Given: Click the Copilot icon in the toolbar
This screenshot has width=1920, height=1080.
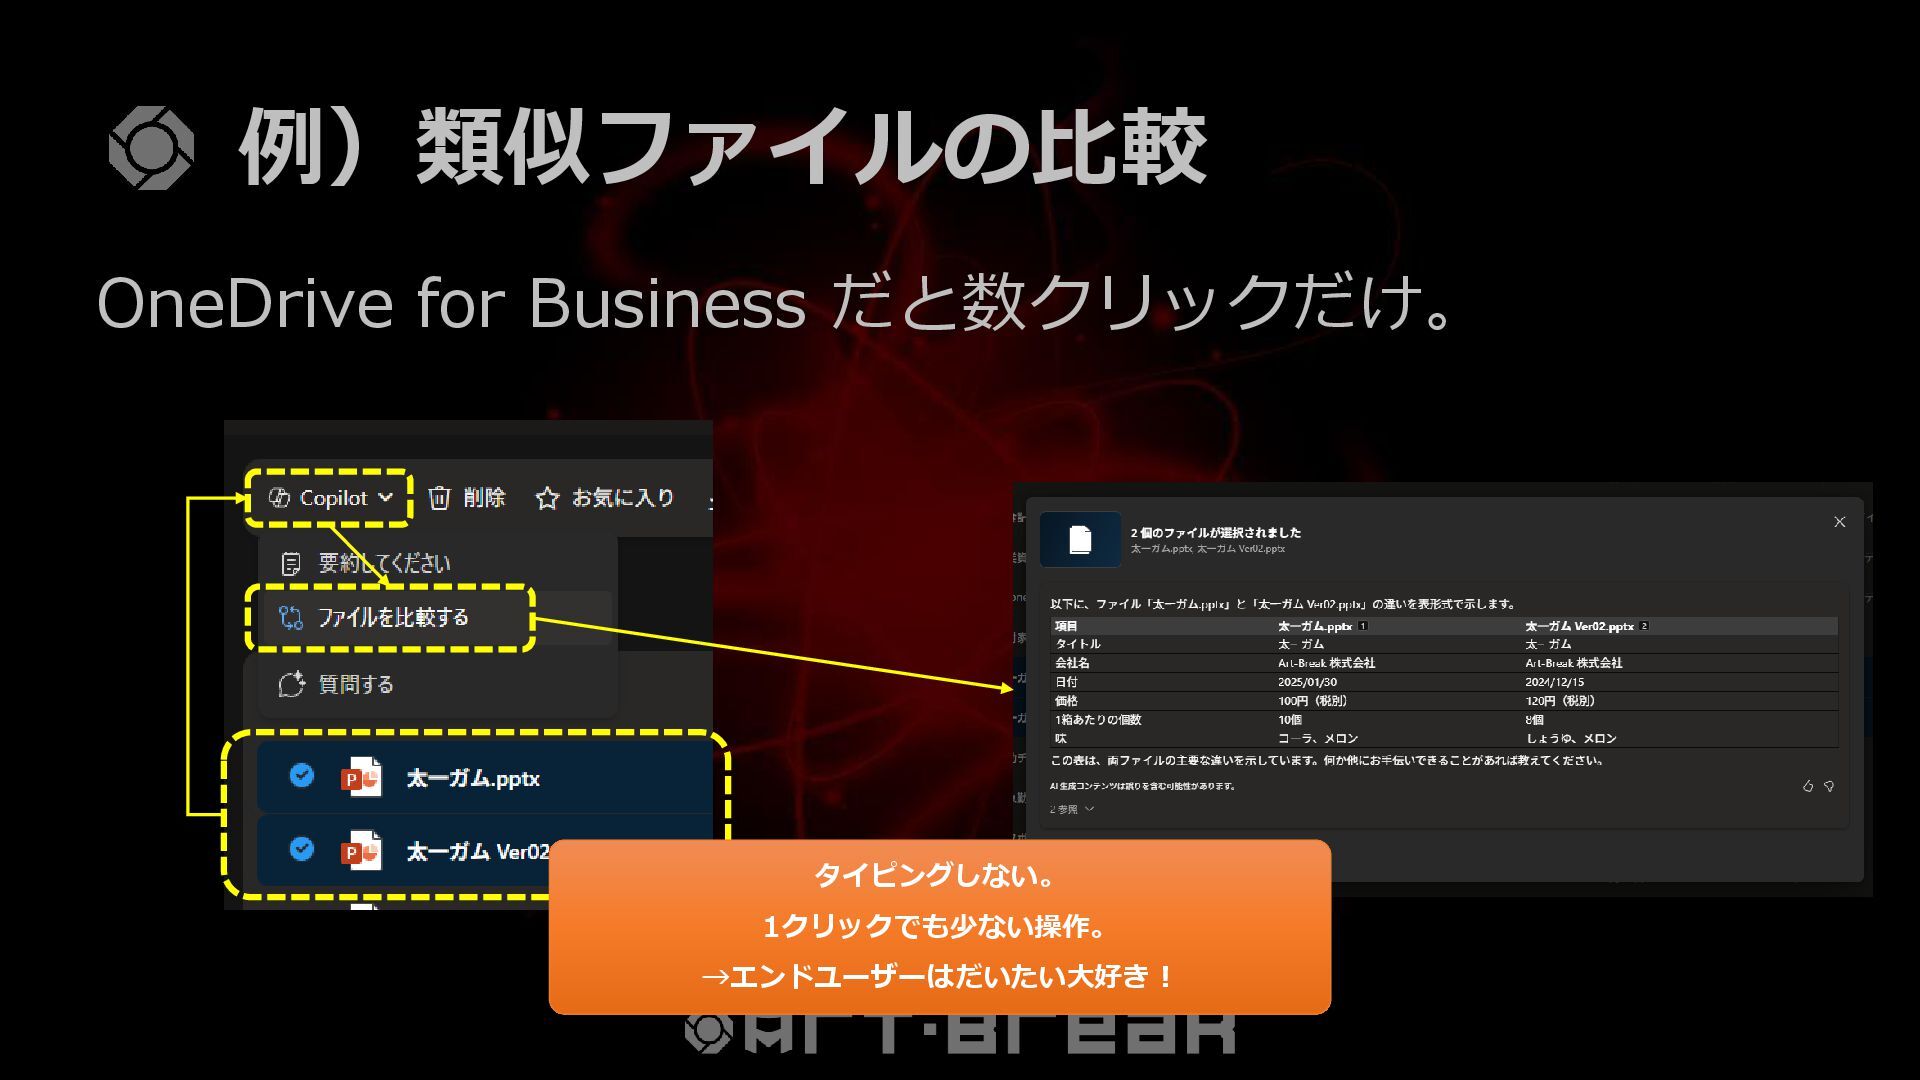Looking at the screenshot, I should click(x=279, y=498).
